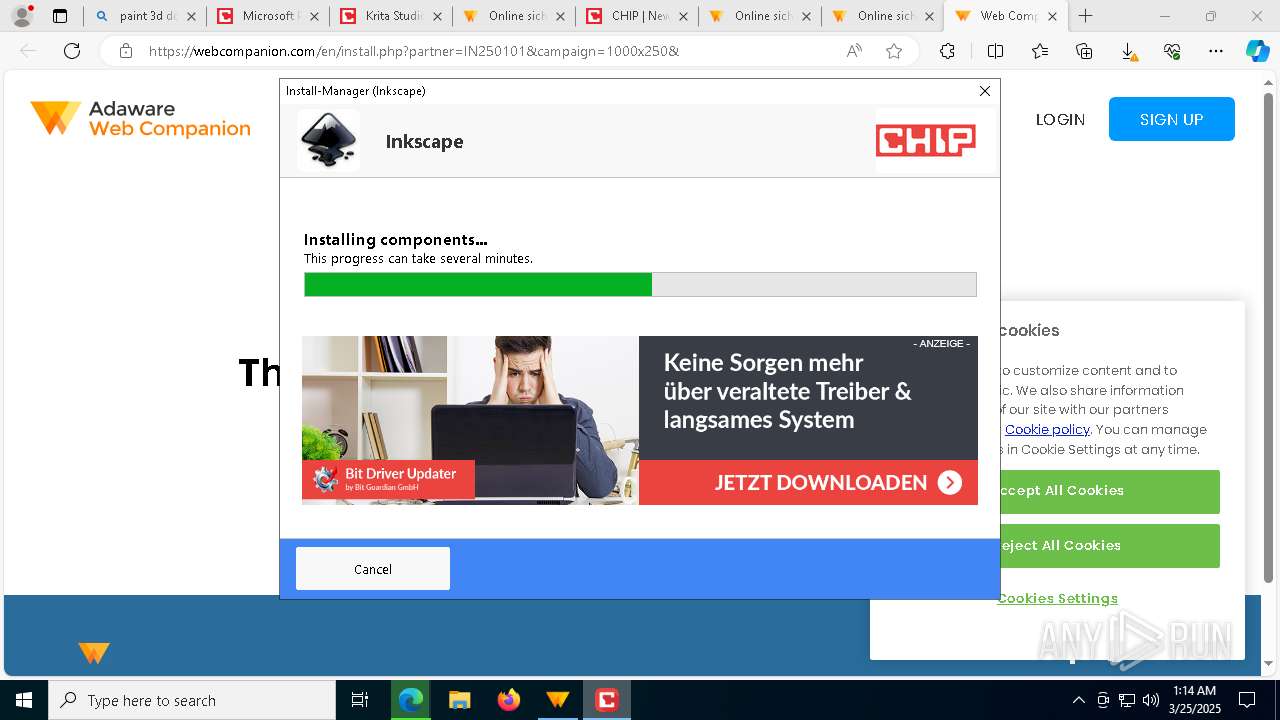The width and height of the screenshot is (1280, 720).
Task: Click the SIGN UP button
Action: (x=1172, y=119)
